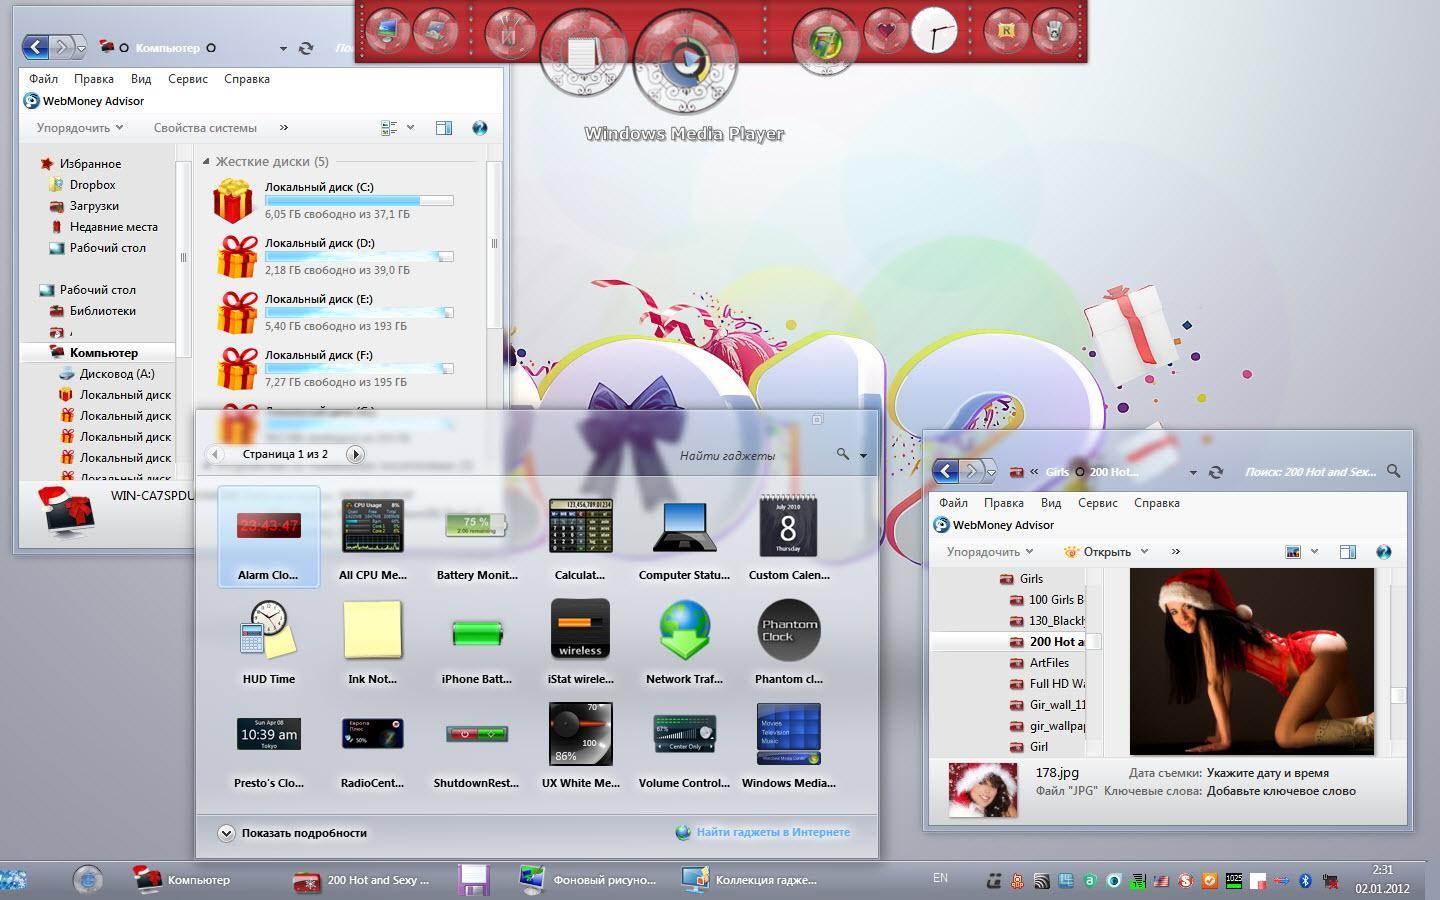Collapse the Жесткие диски group
The image size is (1440, 900).
click(206, 161)
